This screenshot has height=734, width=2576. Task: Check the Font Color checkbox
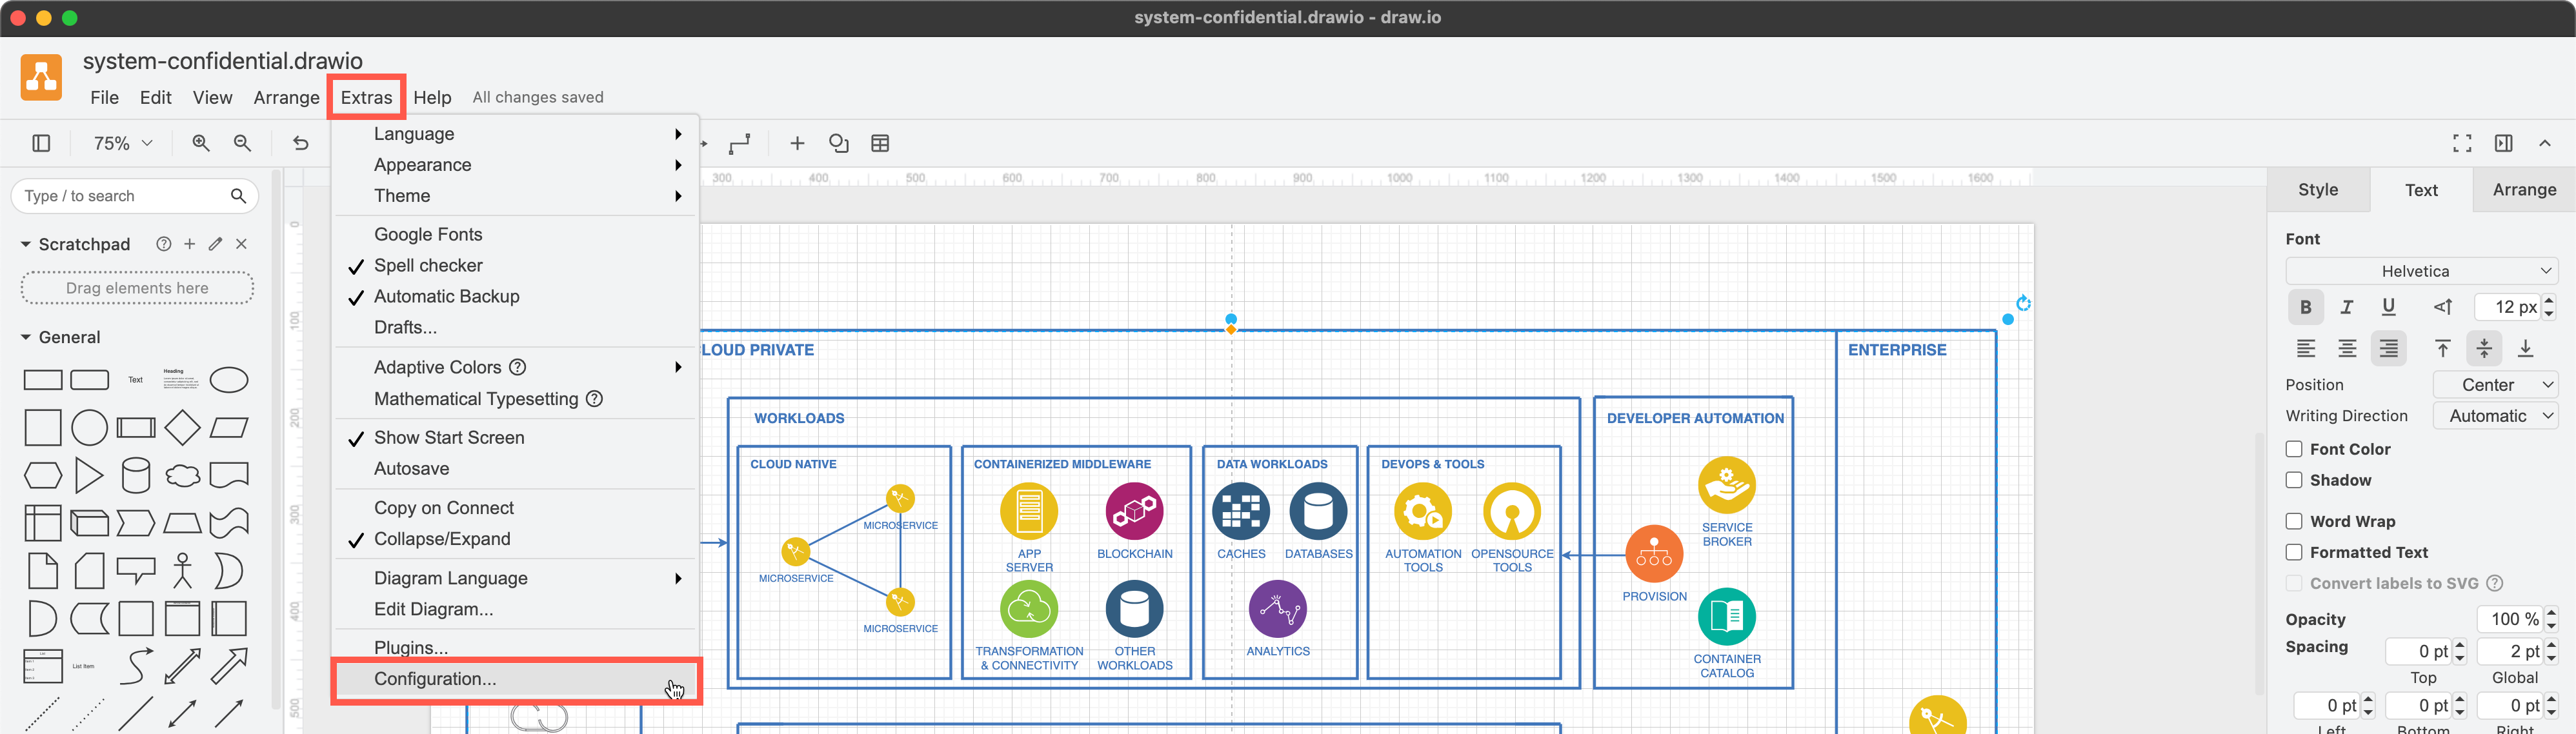point(2294,449)
